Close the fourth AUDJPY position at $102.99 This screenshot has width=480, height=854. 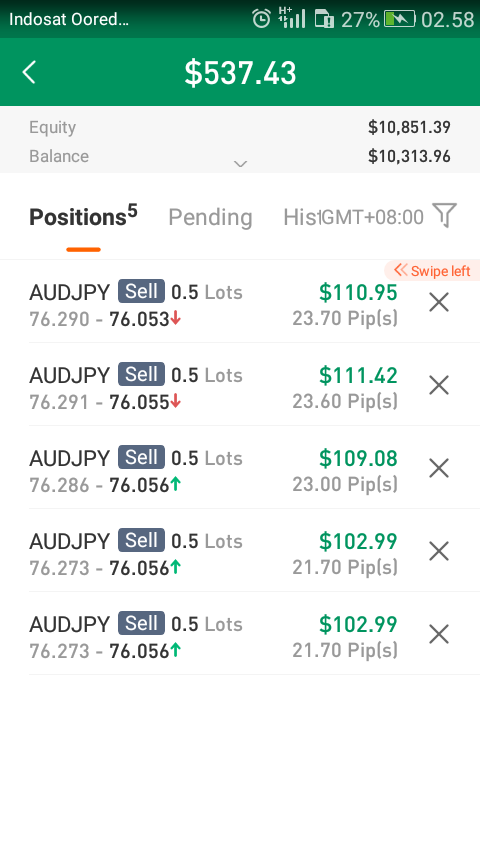point(439,551)
